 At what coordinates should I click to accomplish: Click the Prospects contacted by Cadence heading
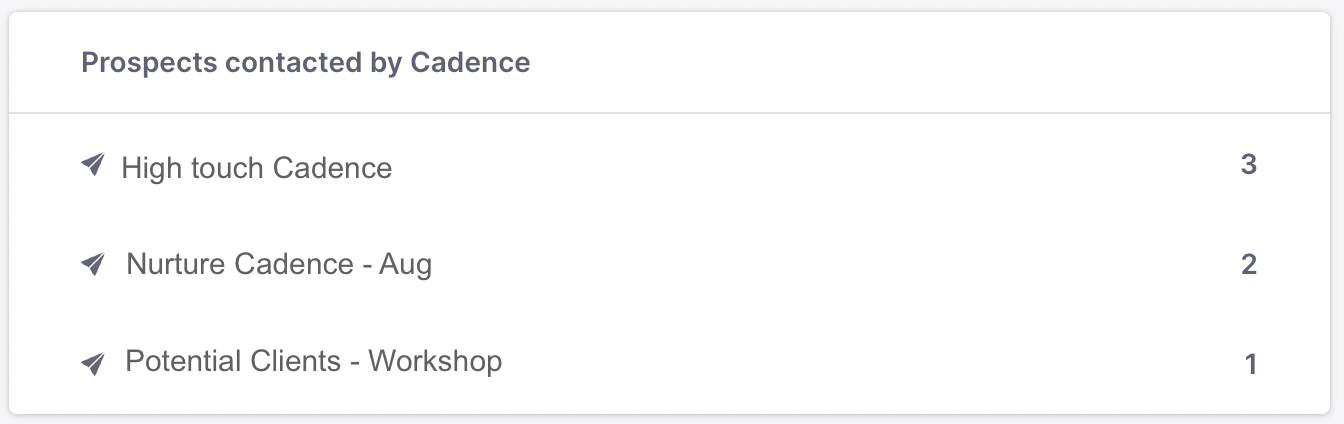[306, 63]
